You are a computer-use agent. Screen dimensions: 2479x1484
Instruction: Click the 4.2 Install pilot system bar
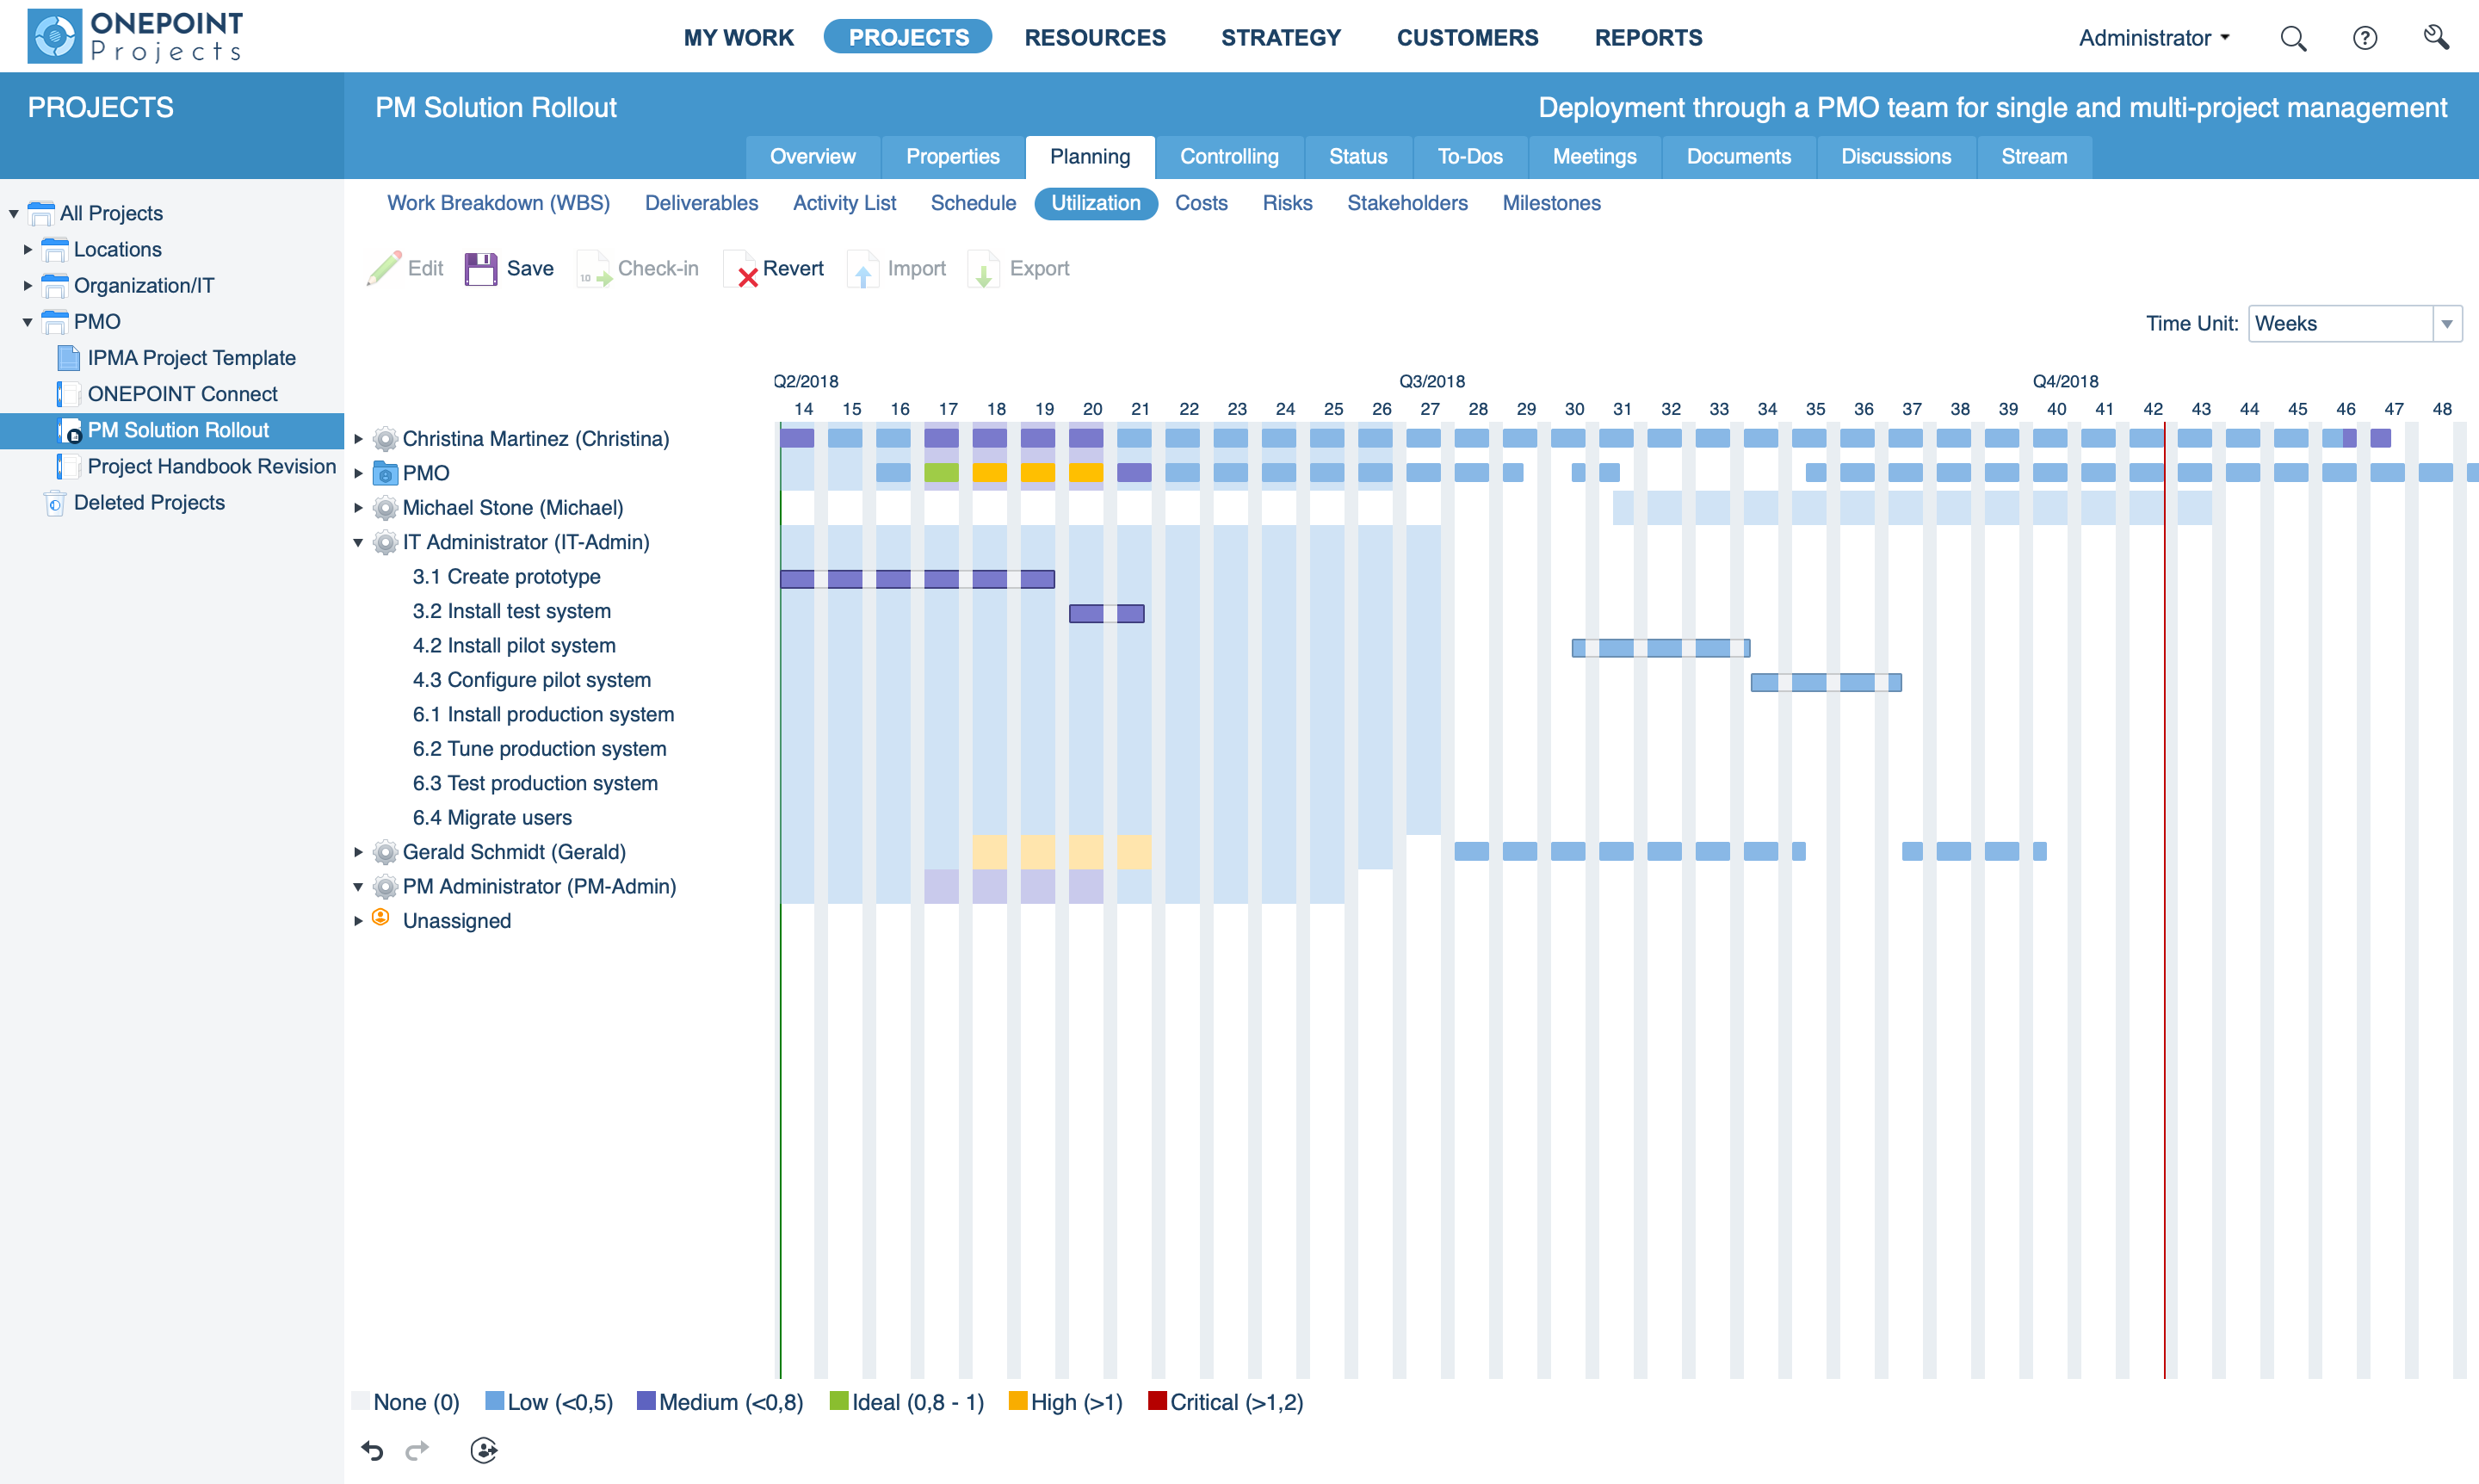(x=1660, y=648)
